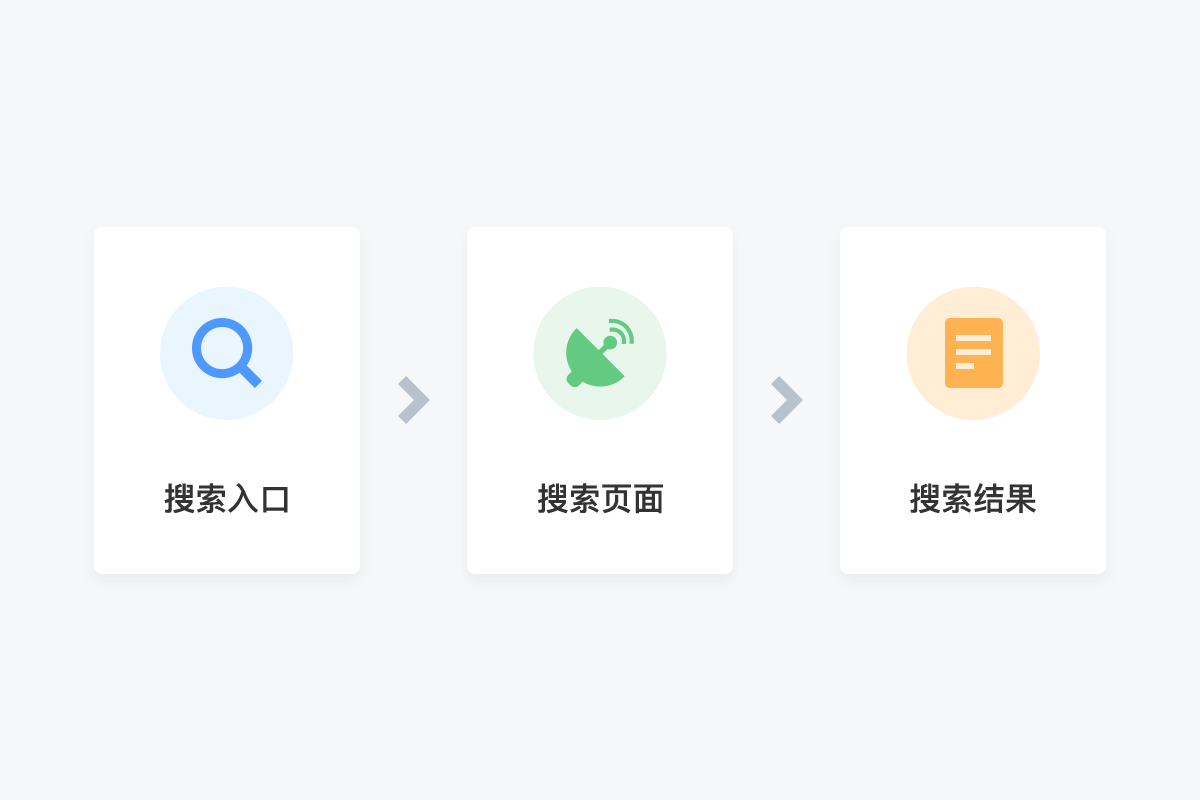Click the chevron before 搜索结果 card

pos(787,400)
